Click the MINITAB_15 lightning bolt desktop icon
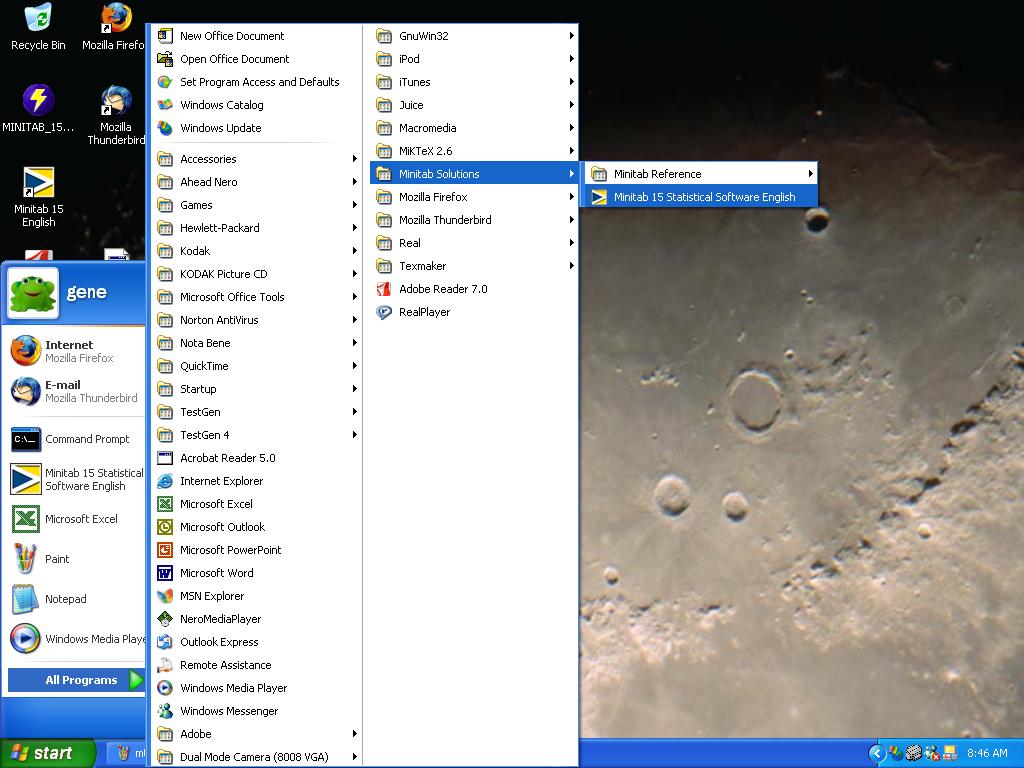Viewport: 1024px width, 768px height. (x=38, y=101)
